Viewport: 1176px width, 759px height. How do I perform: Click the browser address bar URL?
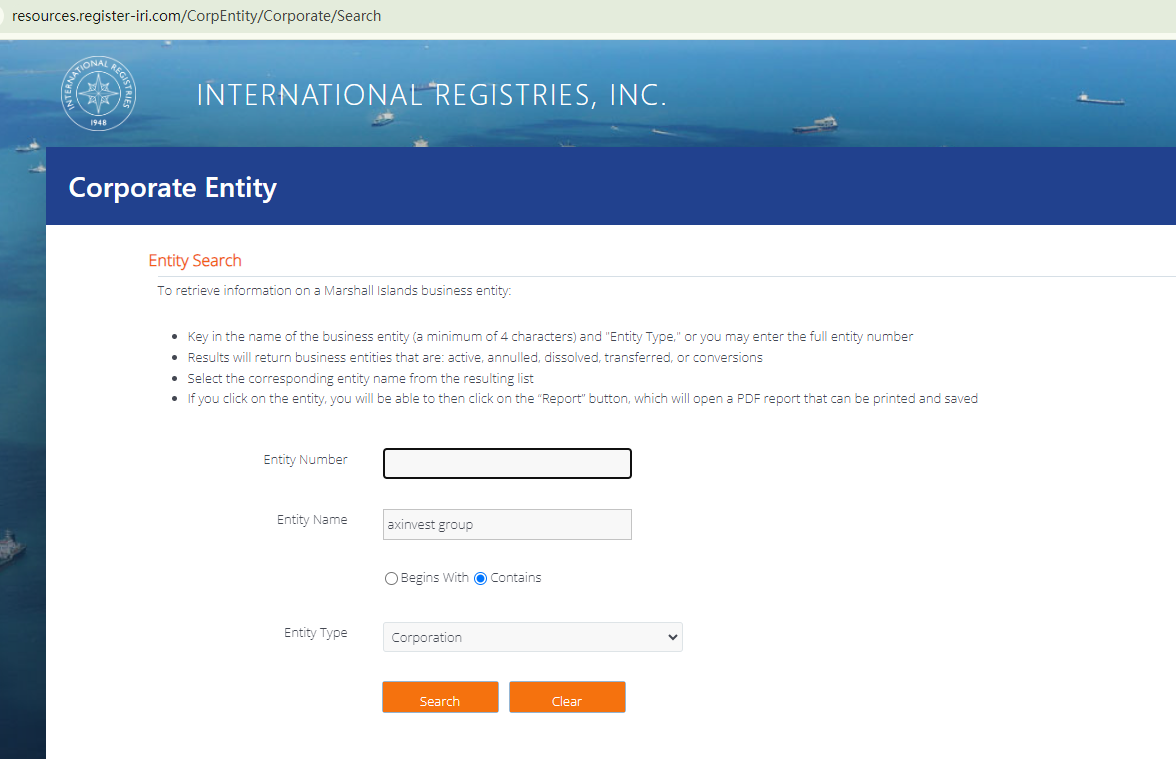(x=196, y=16)
